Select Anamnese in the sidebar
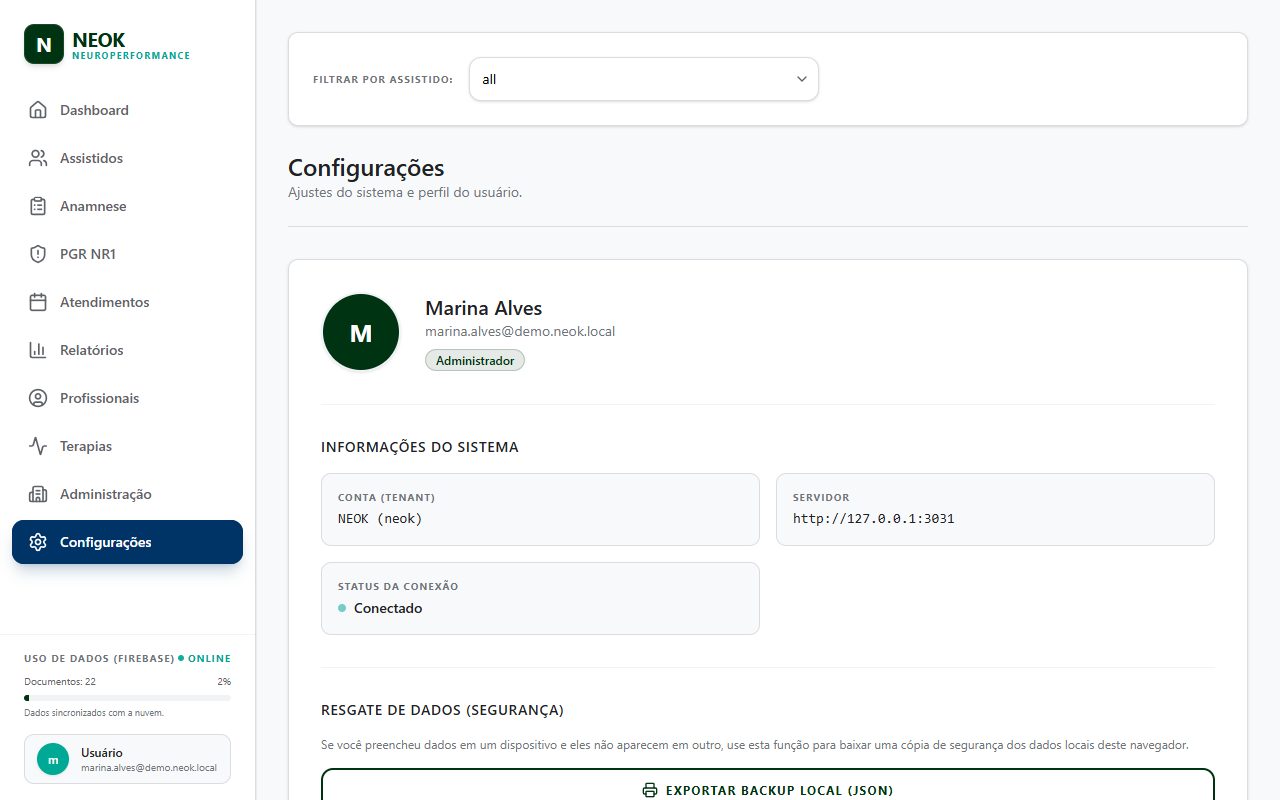 (127, 206)
